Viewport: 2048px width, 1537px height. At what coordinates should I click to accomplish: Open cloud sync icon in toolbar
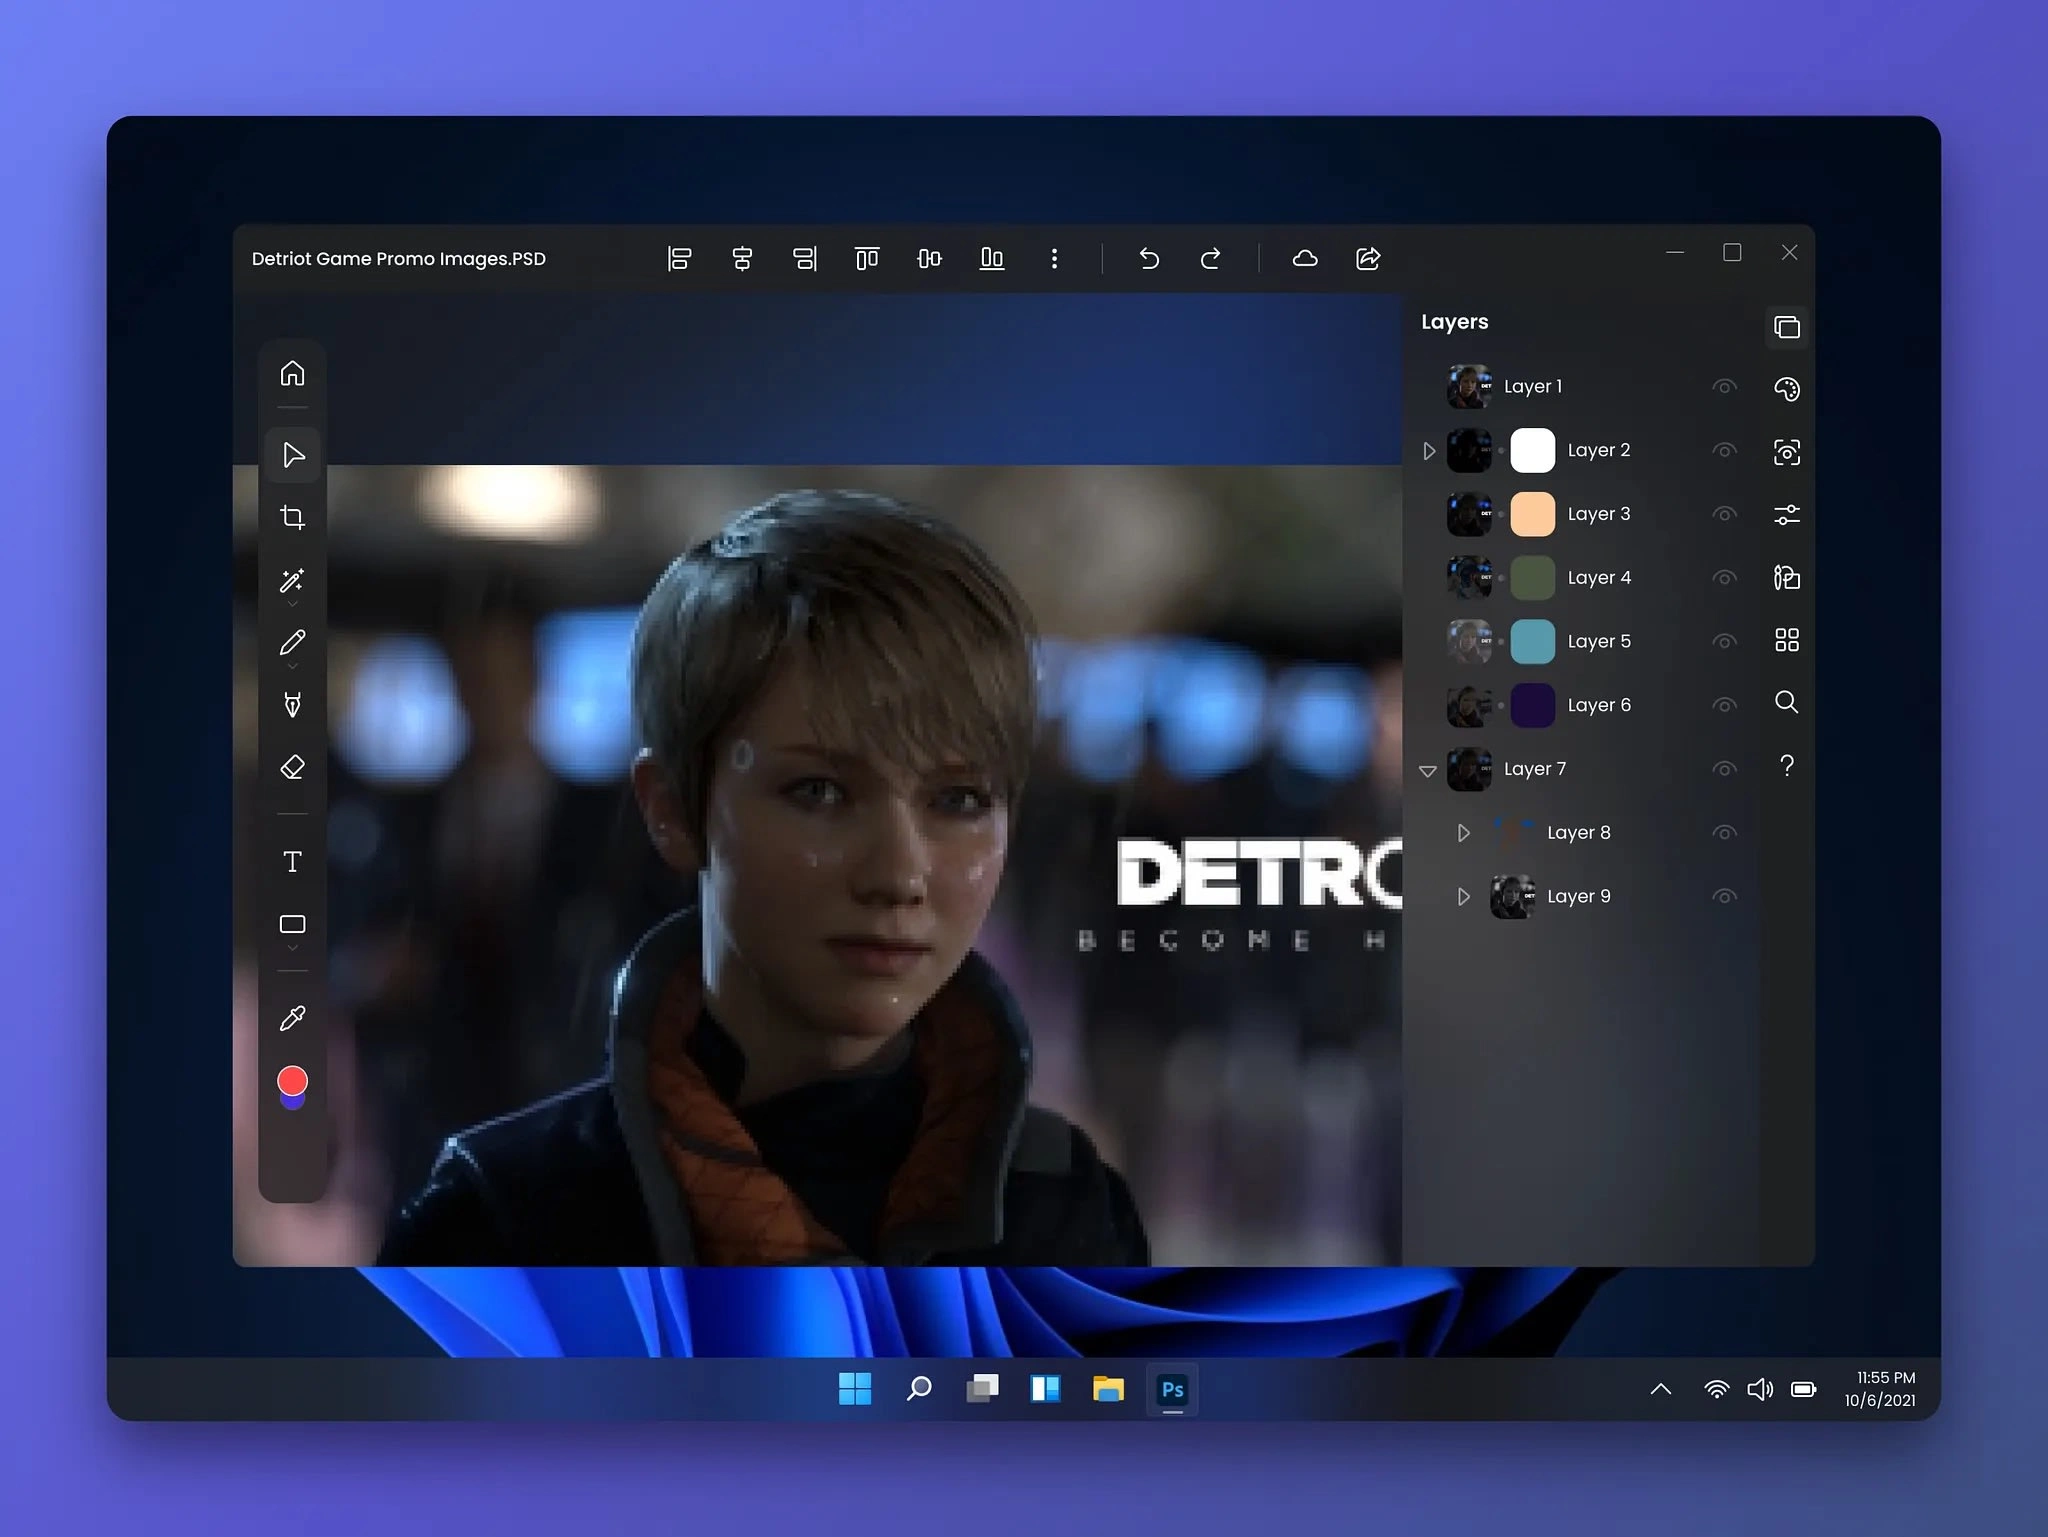[x=1305, y=259]
